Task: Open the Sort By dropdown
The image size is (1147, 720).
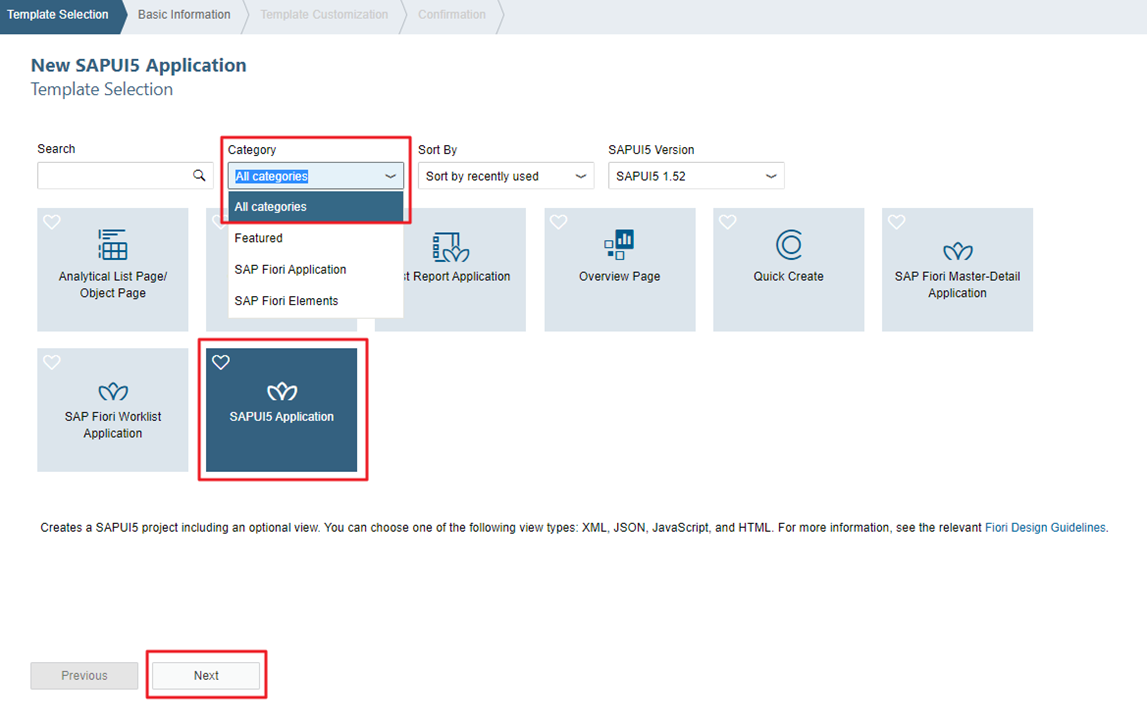Action: [x=506, y=176]
